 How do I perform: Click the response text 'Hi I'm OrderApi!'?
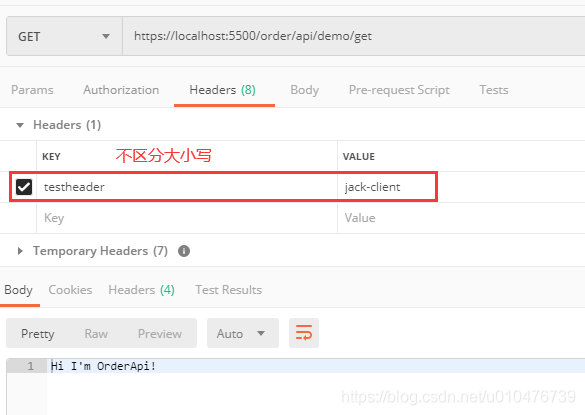(103, 366)
